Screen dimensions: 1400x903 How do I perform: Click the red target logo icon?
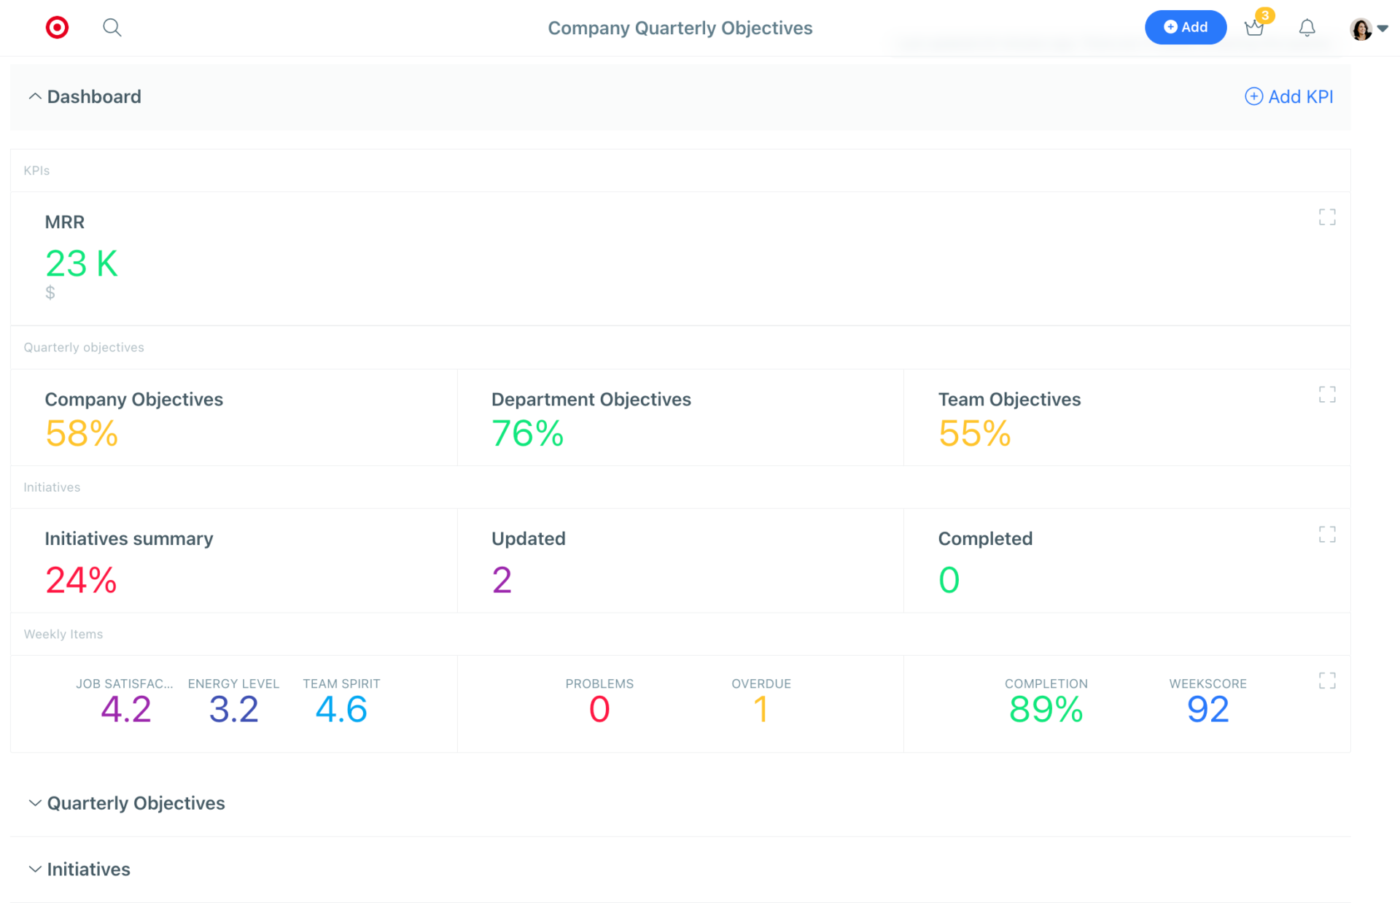pyautogui.click(x=57, y=27)
